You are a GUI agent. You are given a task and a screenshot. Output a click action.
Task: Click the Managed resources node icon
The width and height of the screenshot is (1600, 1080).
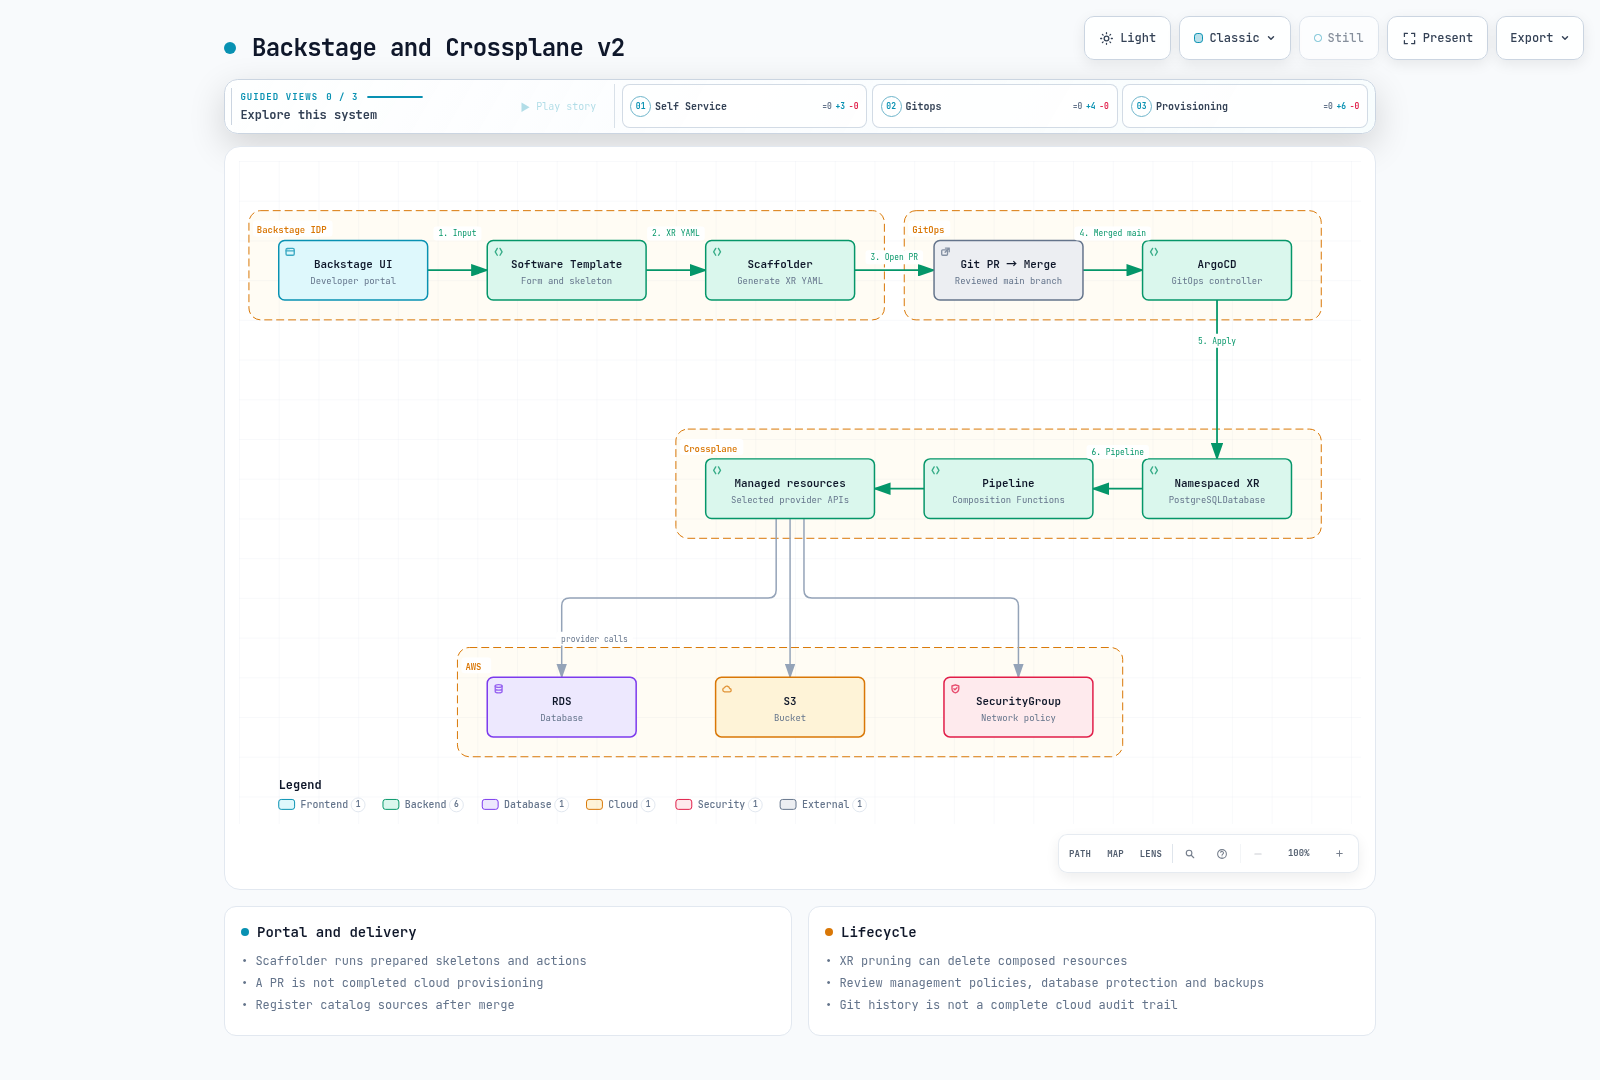pyautogui.click(x=717, y=470)
